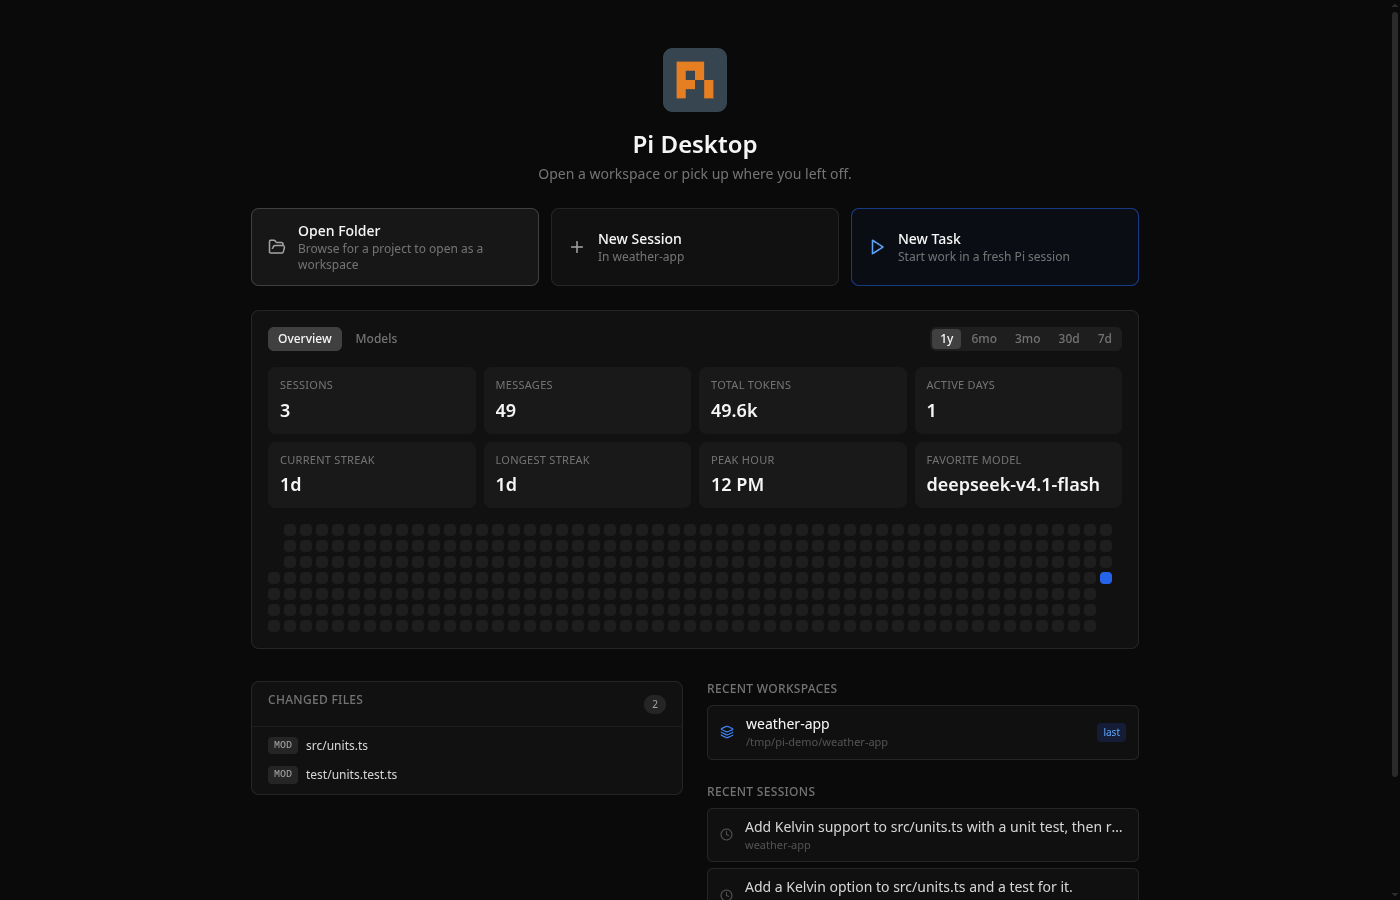This screenshot has height=900, width=1400.
Task: Switch to the Models tab
Action: pyautogui.click(x=376, y=339)
